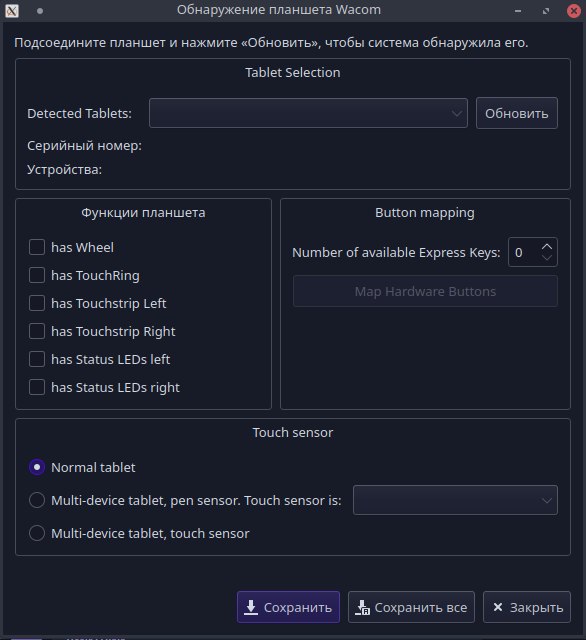Click the Сохранить button with download icon

[x=288, y=607]
